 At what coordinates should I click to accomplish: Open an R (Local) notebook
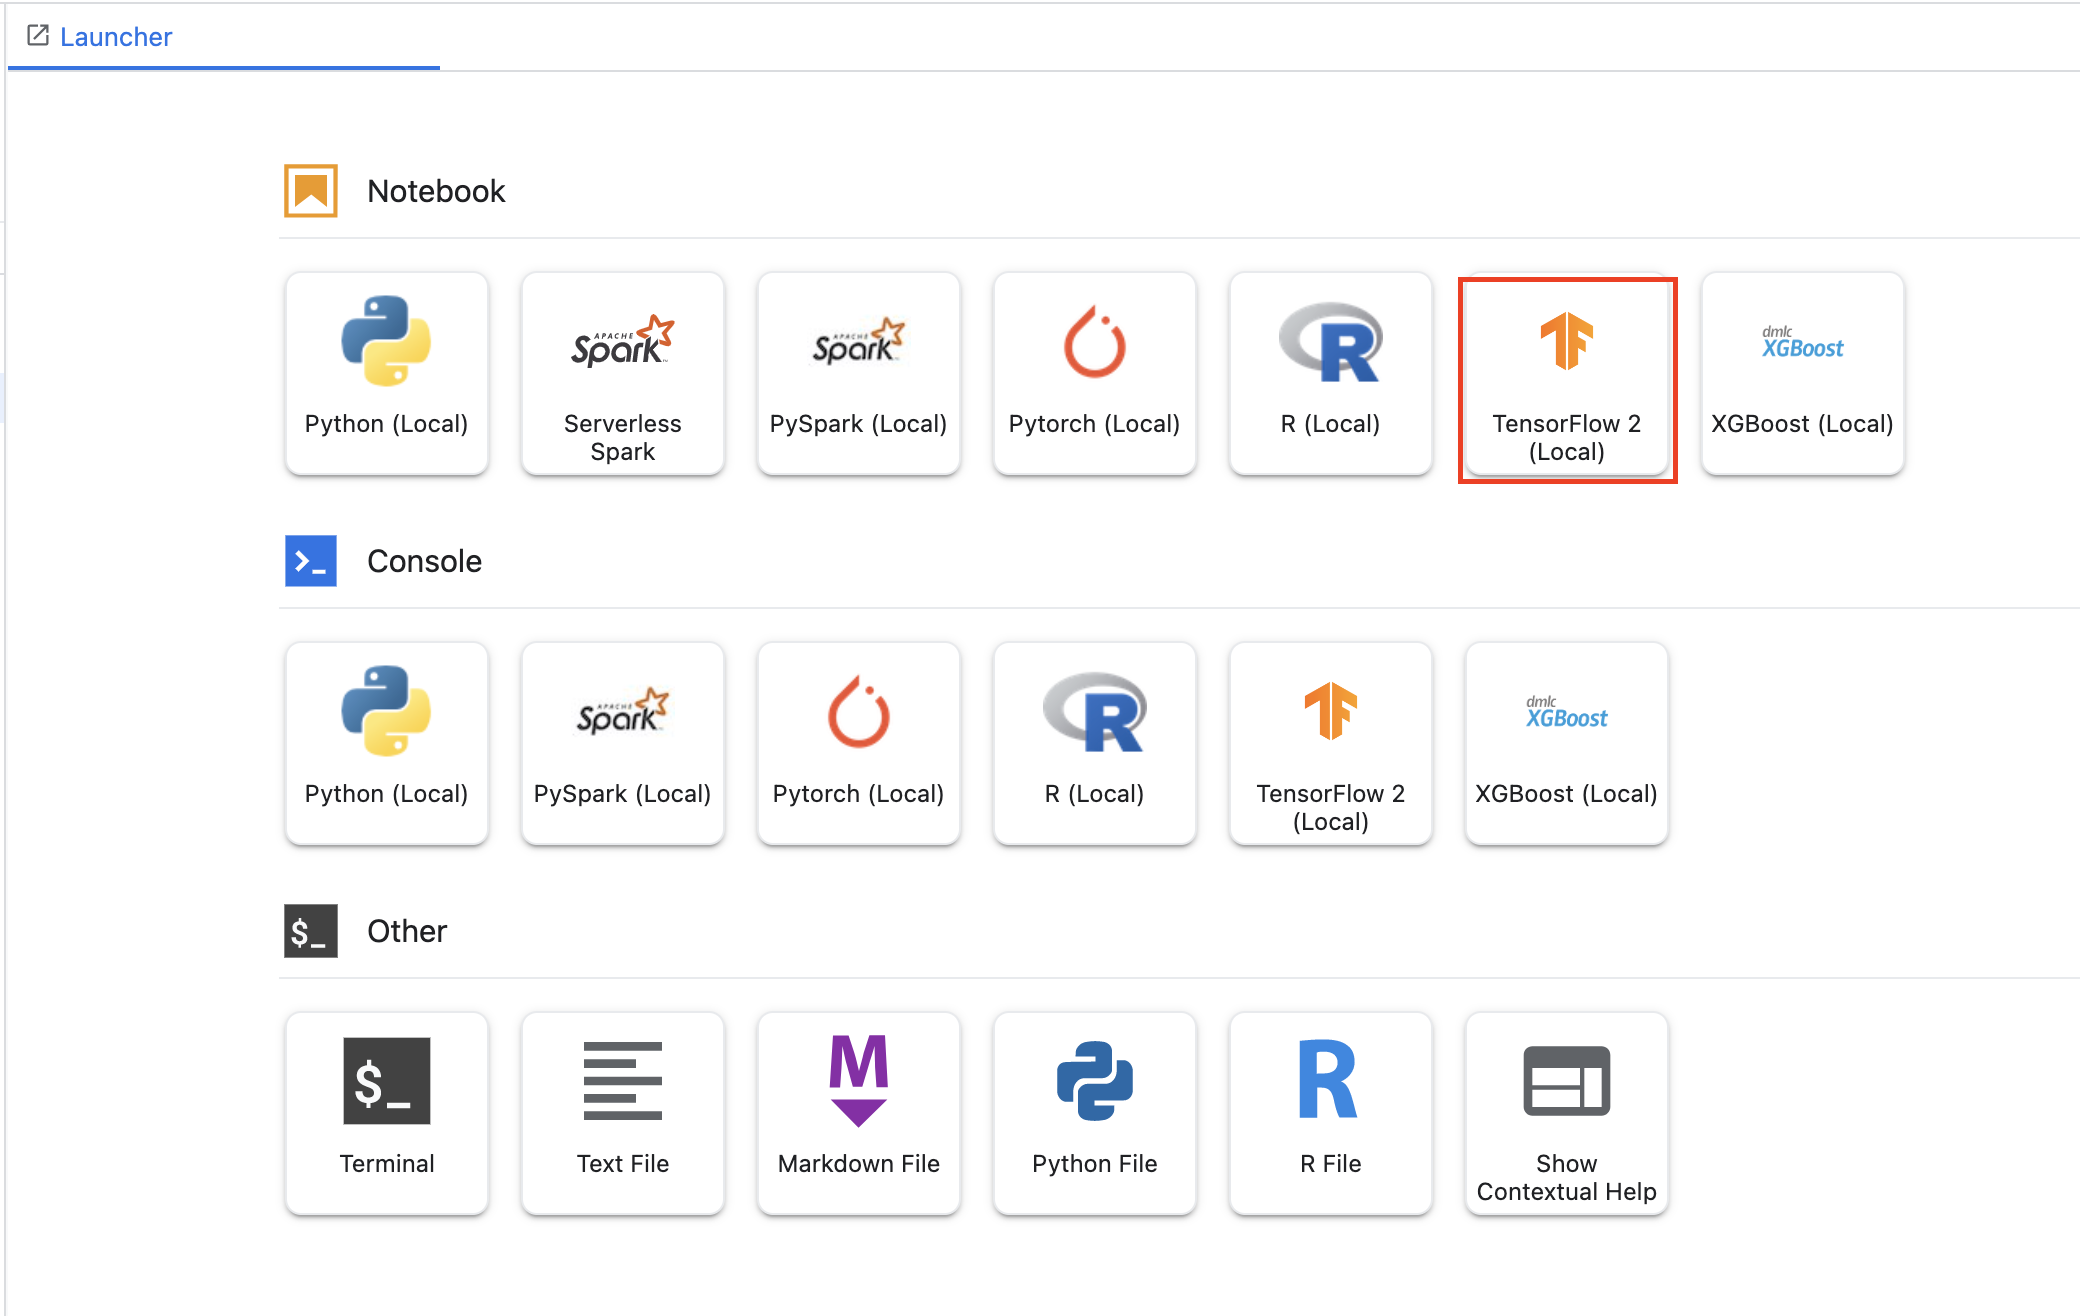1330,373
